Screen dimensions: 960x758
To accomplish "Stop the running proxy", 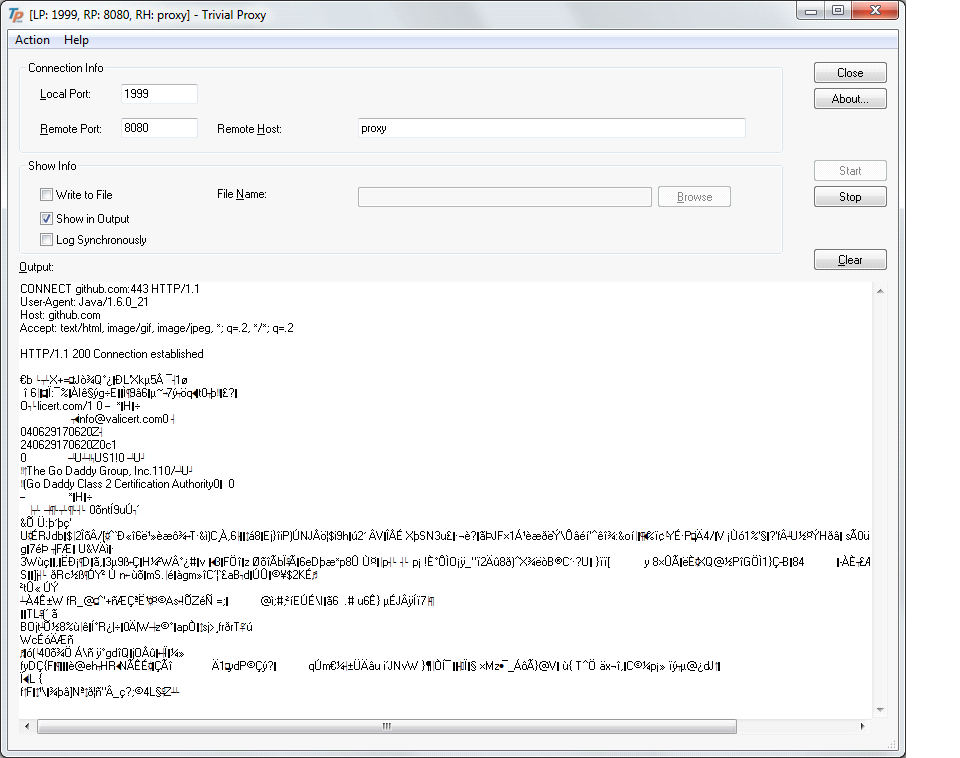I will coord(850,197).
